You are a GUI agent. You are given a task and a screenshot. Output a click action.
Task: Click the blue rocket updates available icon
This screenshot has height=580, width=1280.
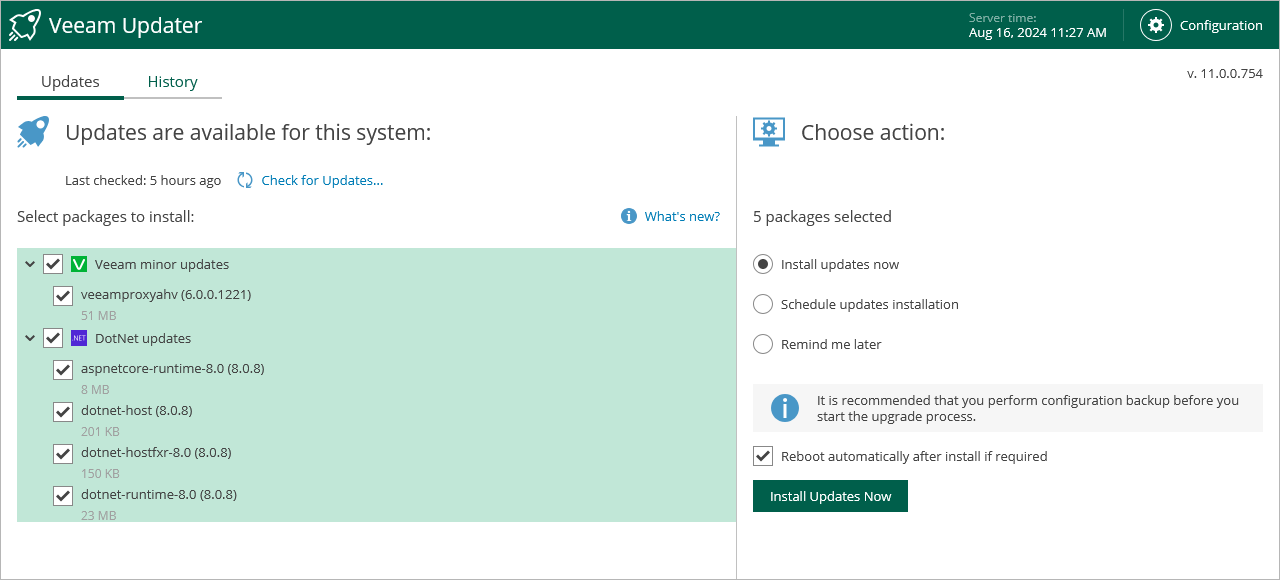click(33, 132)
